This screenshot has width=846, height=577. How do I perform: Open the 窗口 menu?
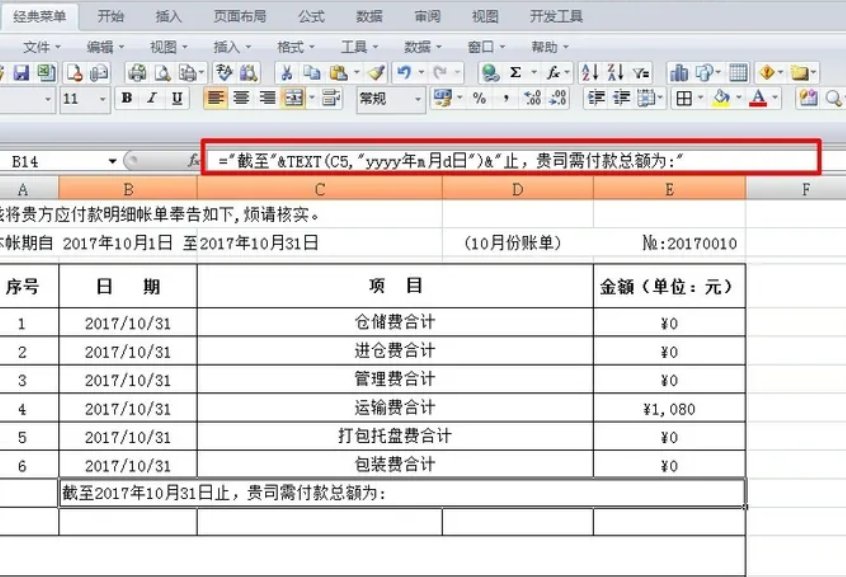[x=486, y=47]
